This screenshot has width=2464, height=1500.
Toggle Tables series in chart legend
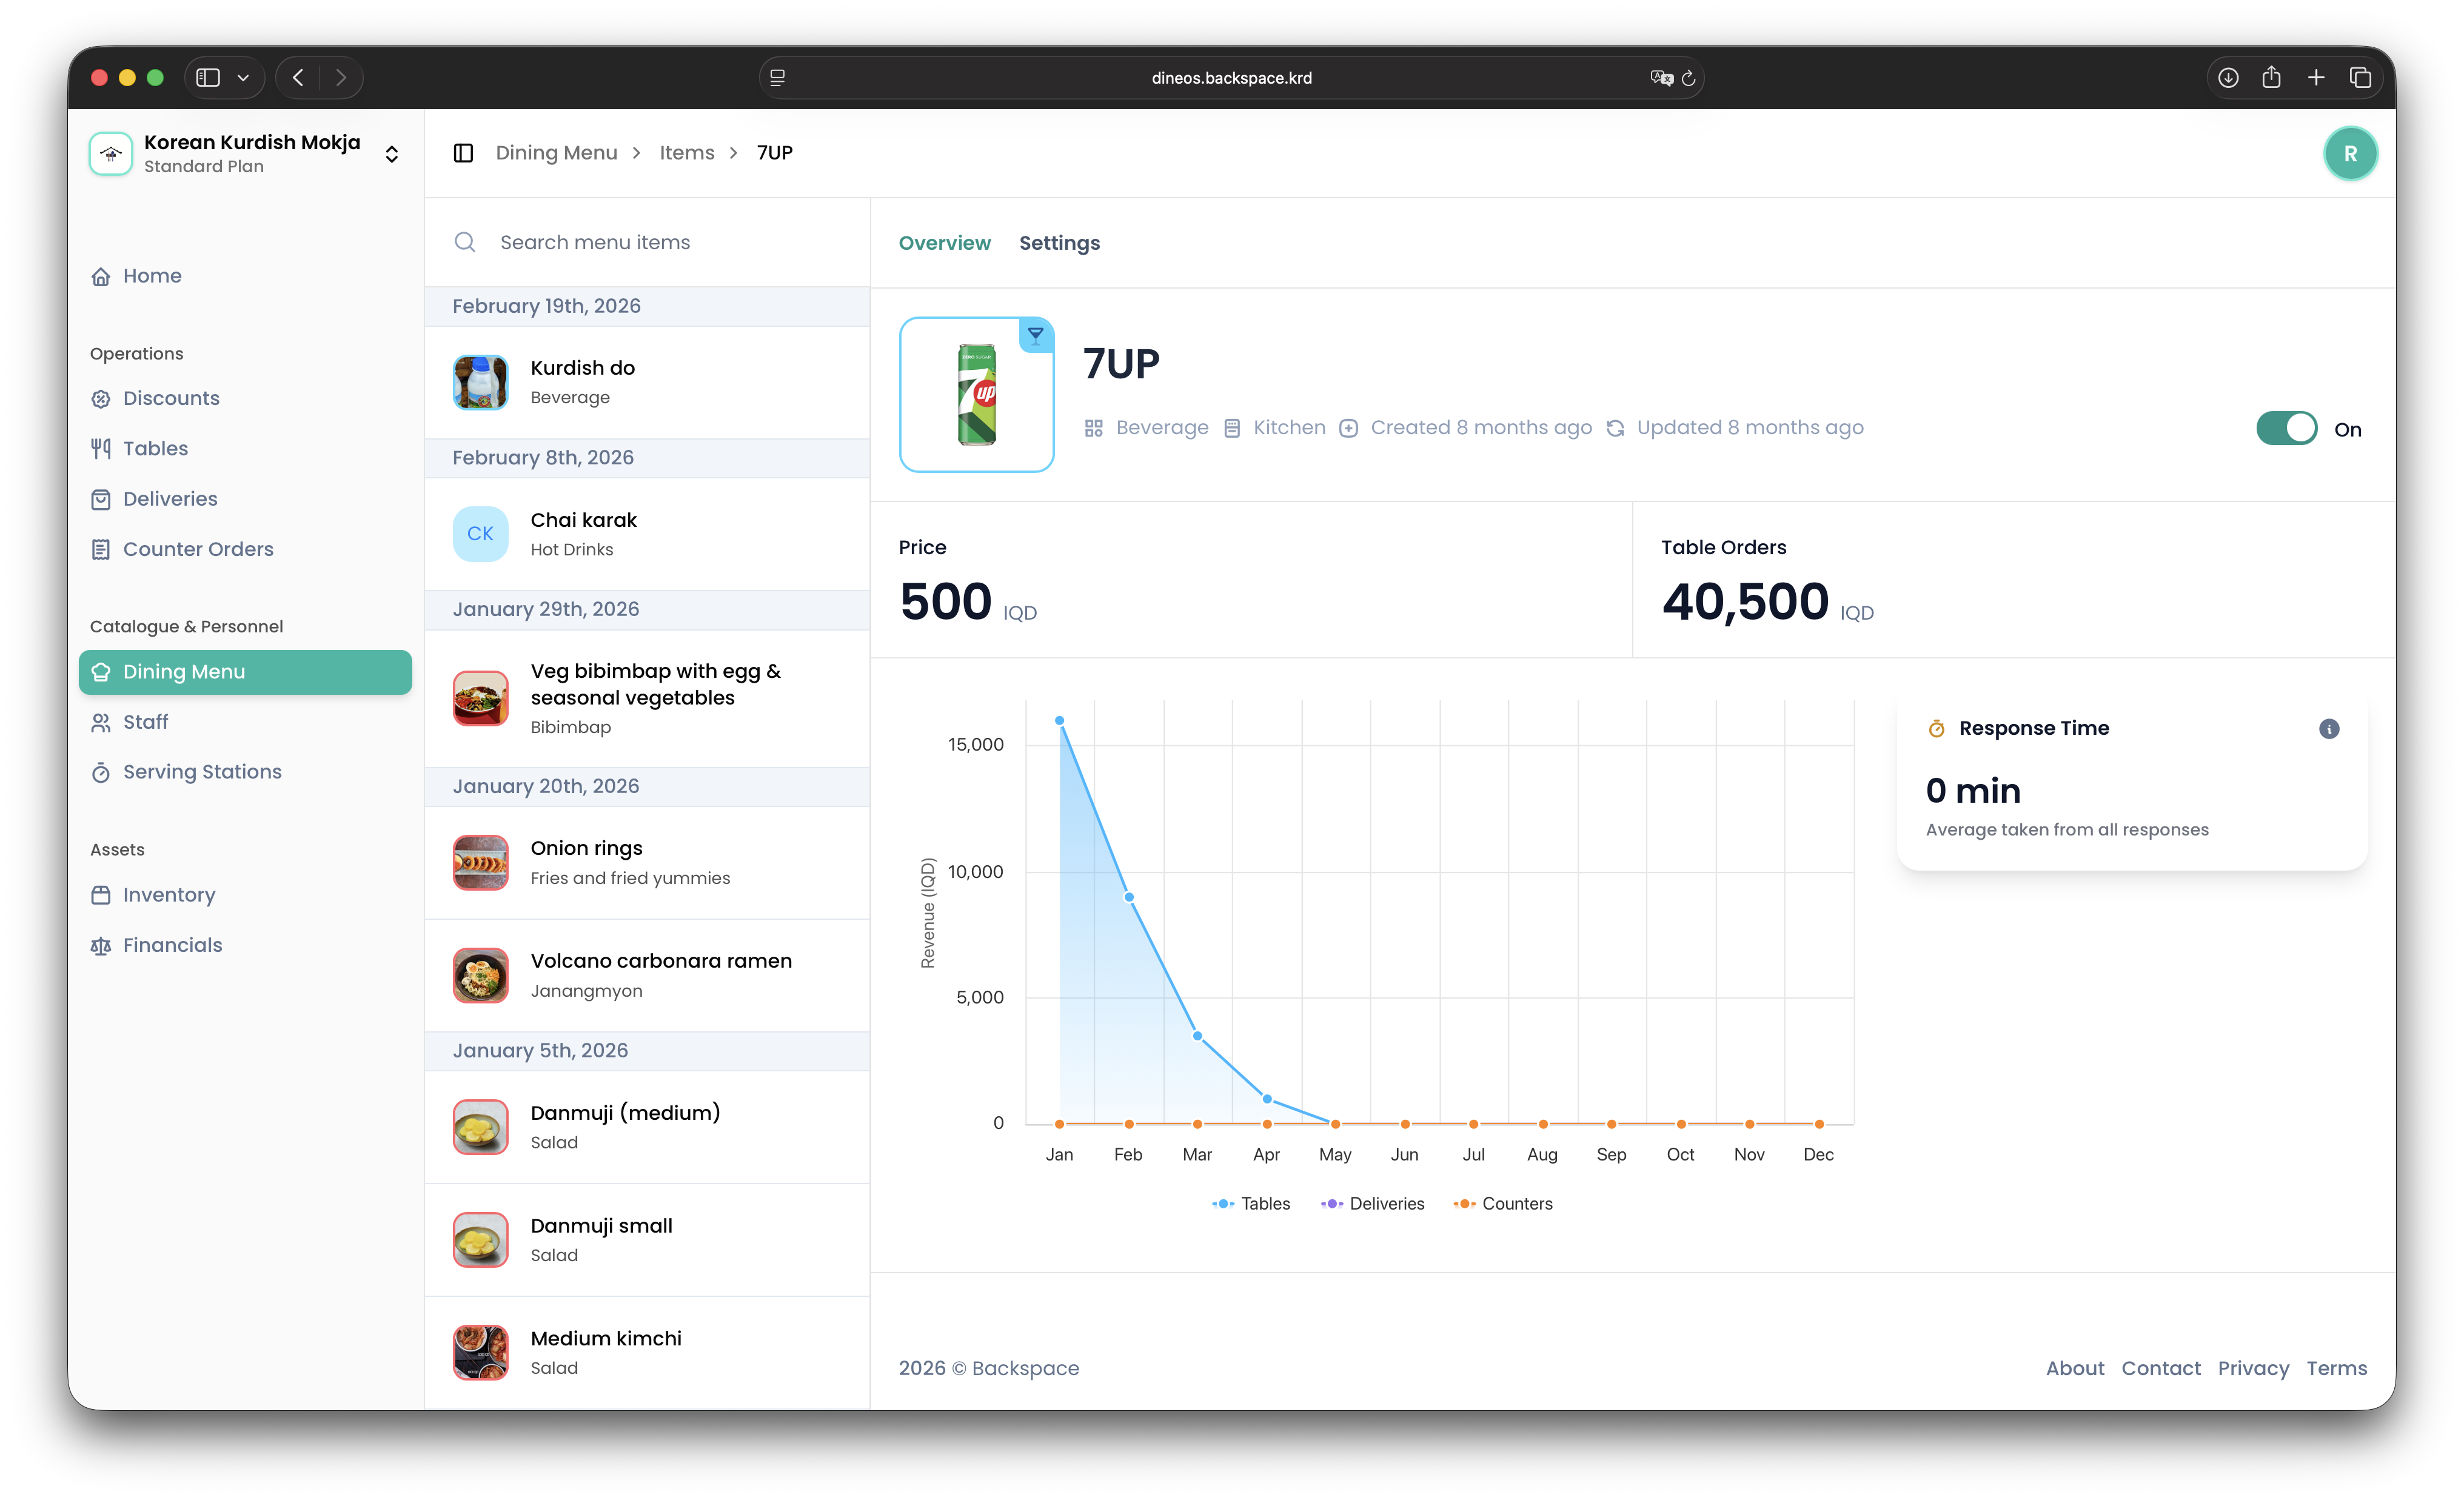1251,1204
